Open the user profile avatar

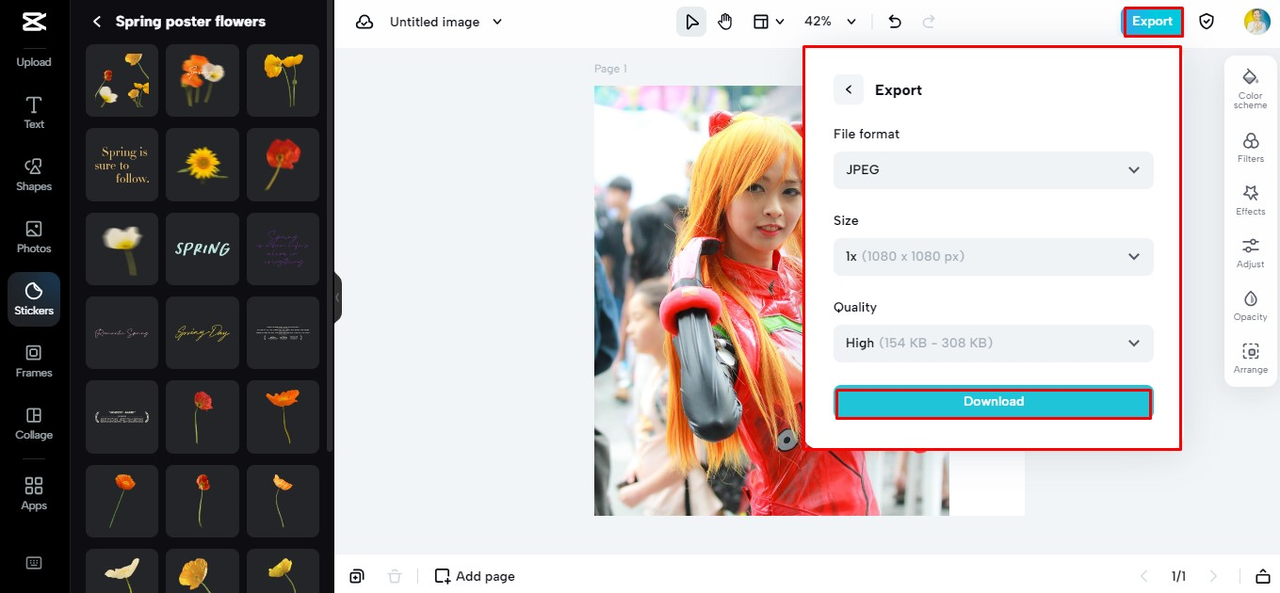pos(1257,21)
